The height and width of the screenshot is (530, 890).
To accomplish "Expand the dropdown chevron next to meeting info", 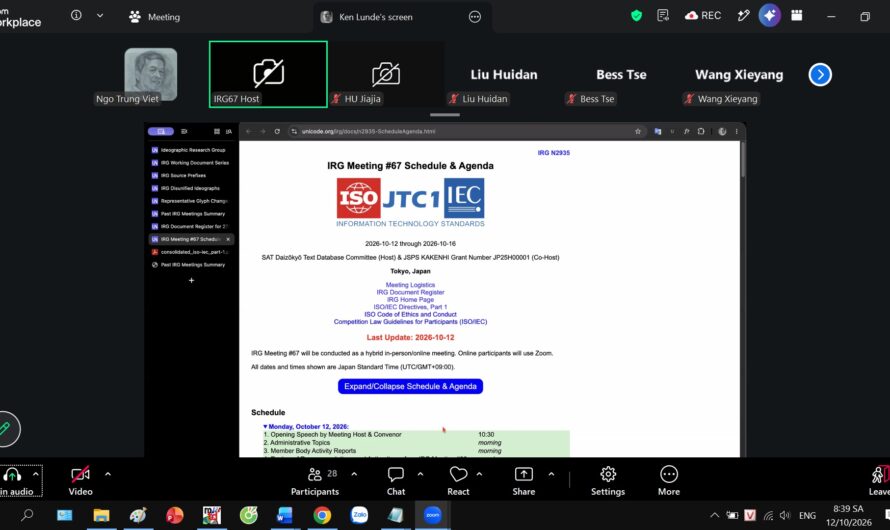I will tap(100, 15).
